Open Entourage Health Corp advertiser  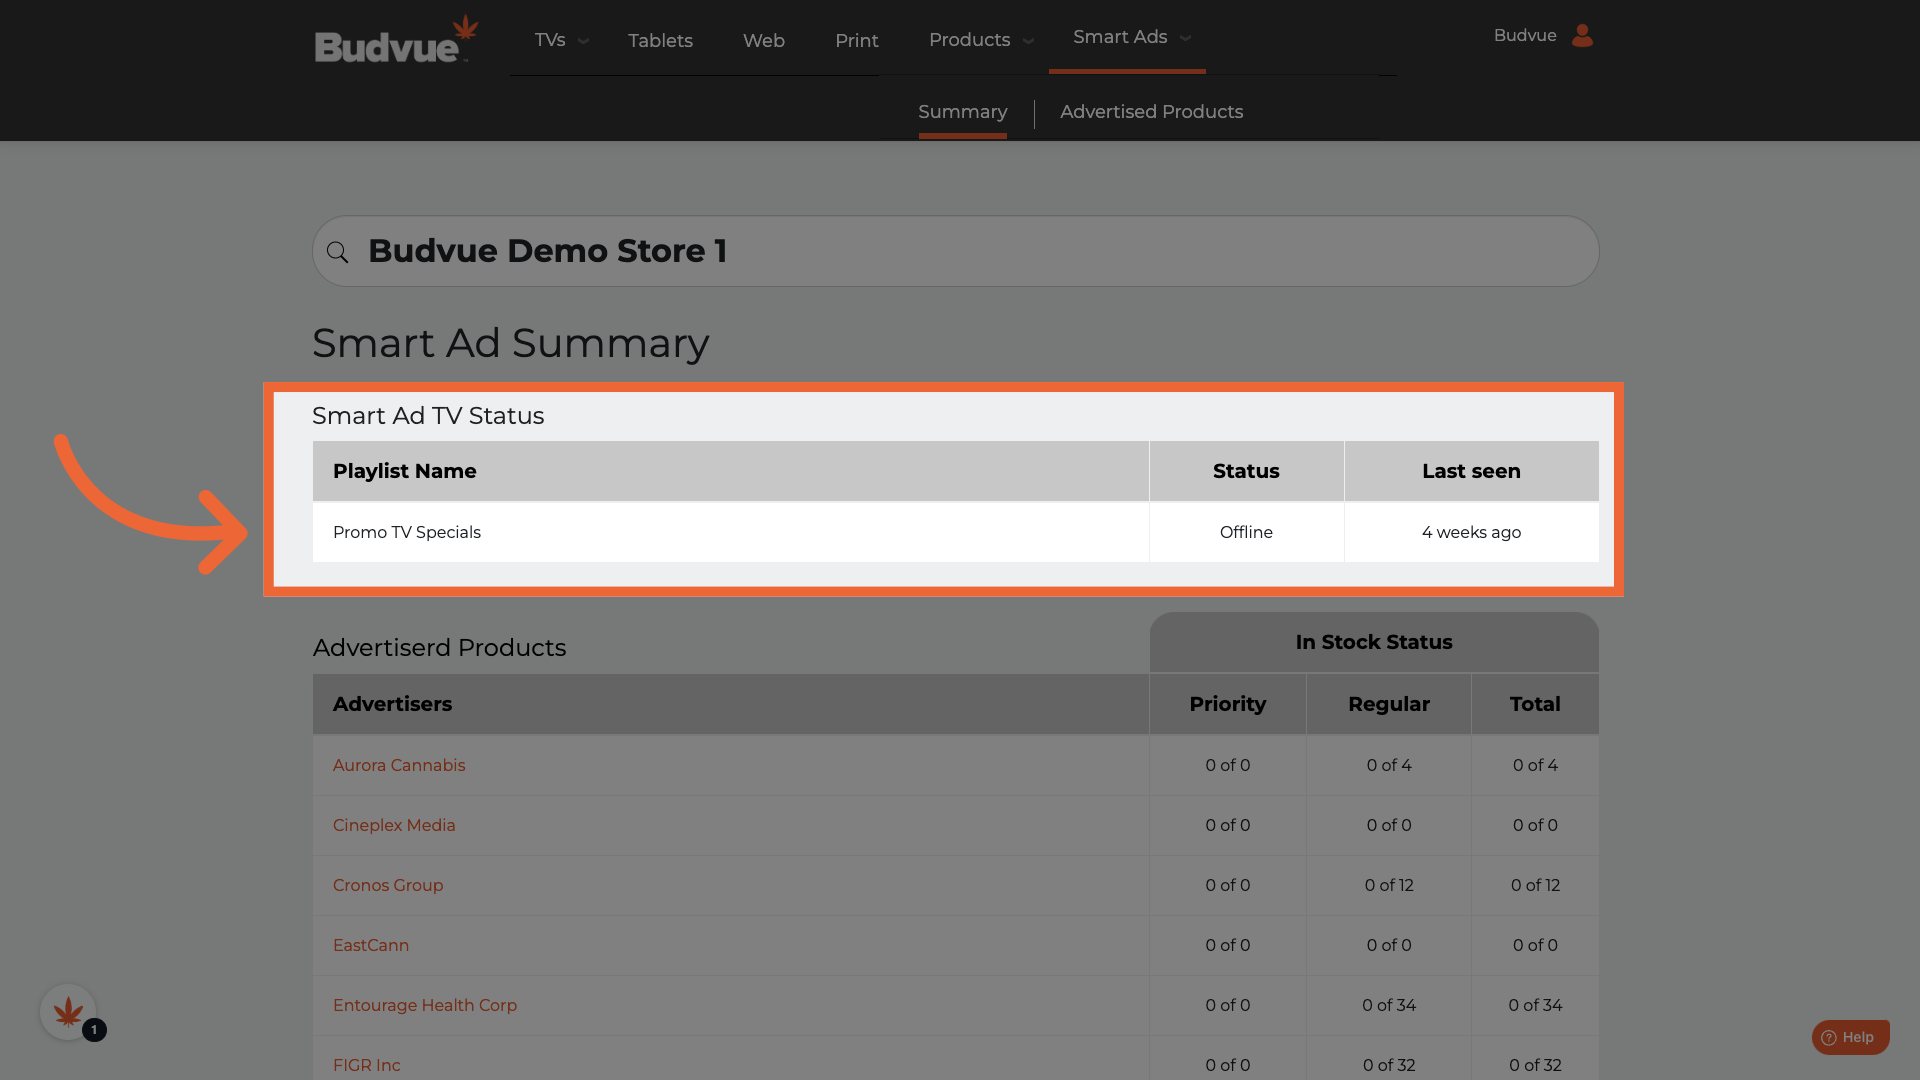[x=425, y=1005]
